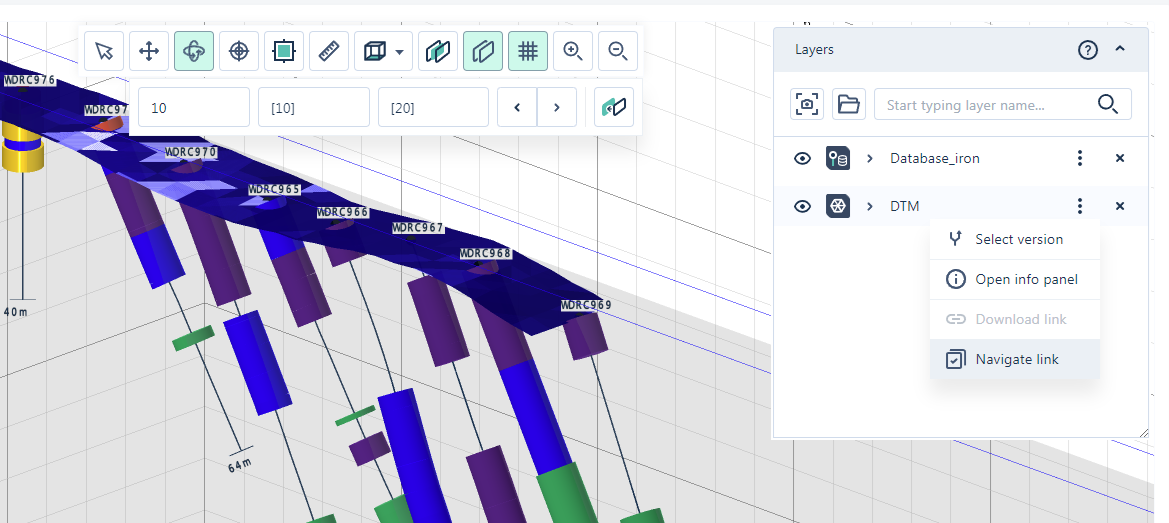Zoom in with the magnifier plus
The image size is (1169, 523).
pos(573,51)
